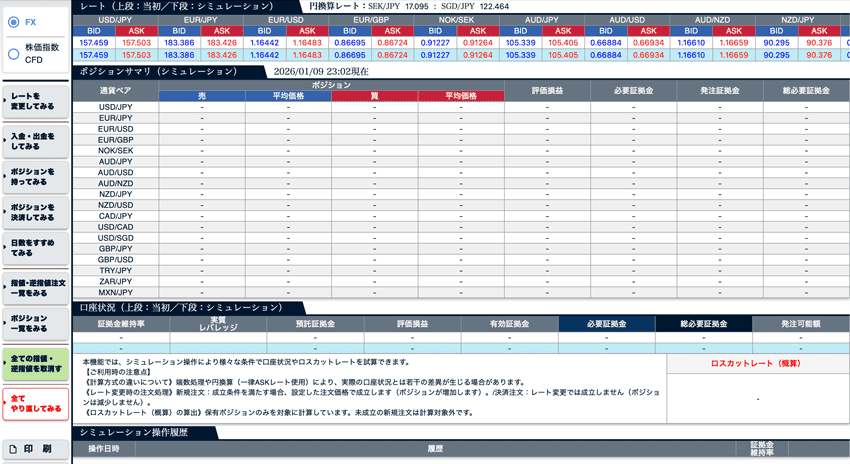Viewport: 850px width, 464px height.
Task: Cancel all orders with 全ての指値・逆指値を取消す
Action: (35, 363)
